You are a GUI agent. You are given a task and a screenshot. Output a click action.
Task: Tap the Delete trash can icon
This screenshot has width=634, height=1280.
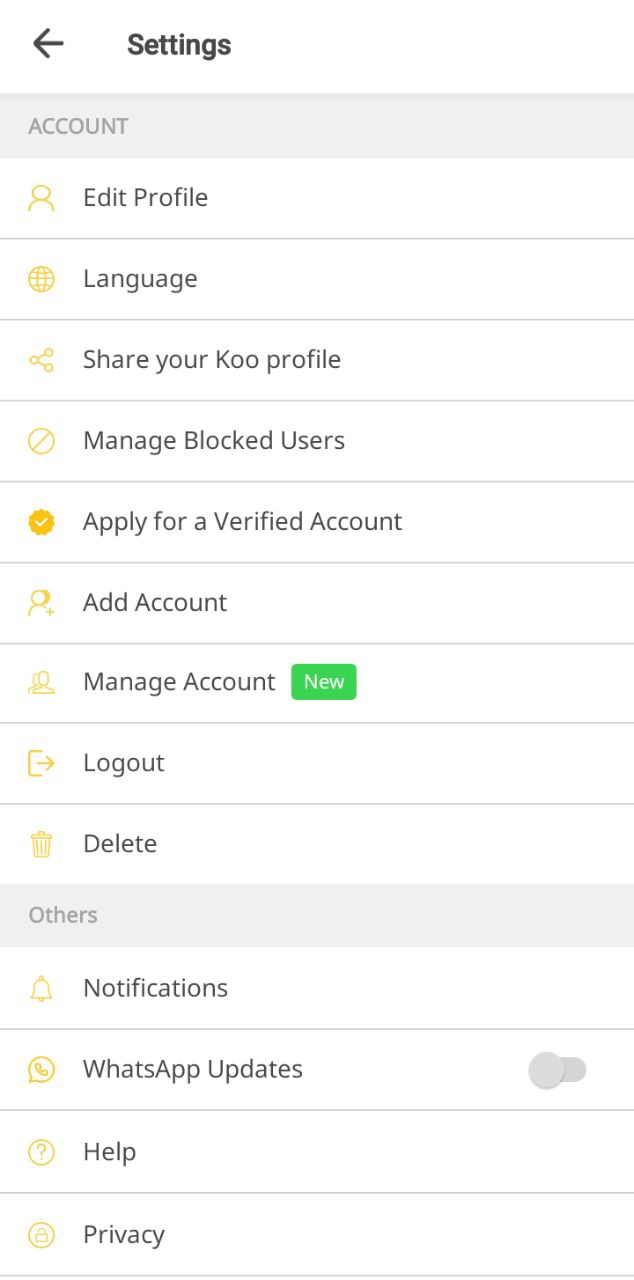point(41,844)
